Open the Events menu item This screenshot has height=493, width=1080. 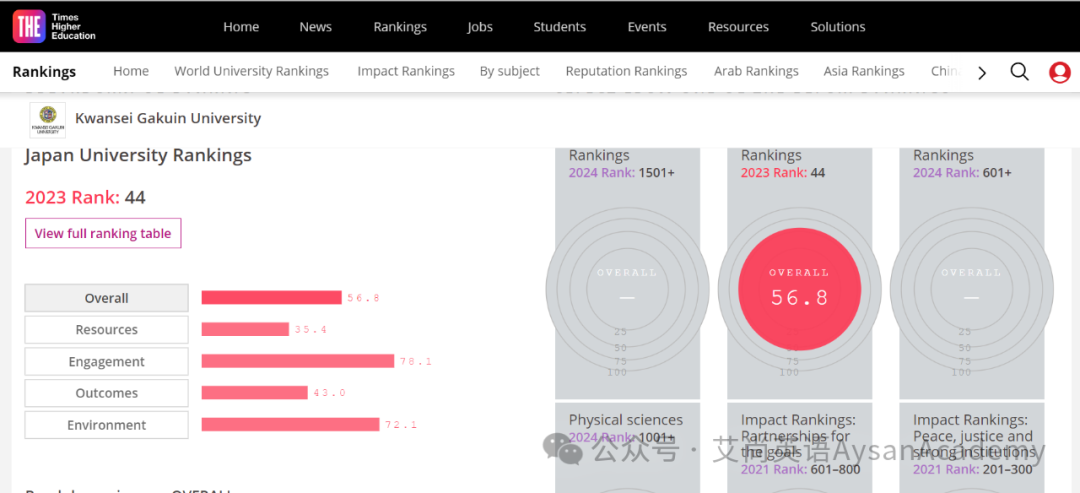coord(647,27)
